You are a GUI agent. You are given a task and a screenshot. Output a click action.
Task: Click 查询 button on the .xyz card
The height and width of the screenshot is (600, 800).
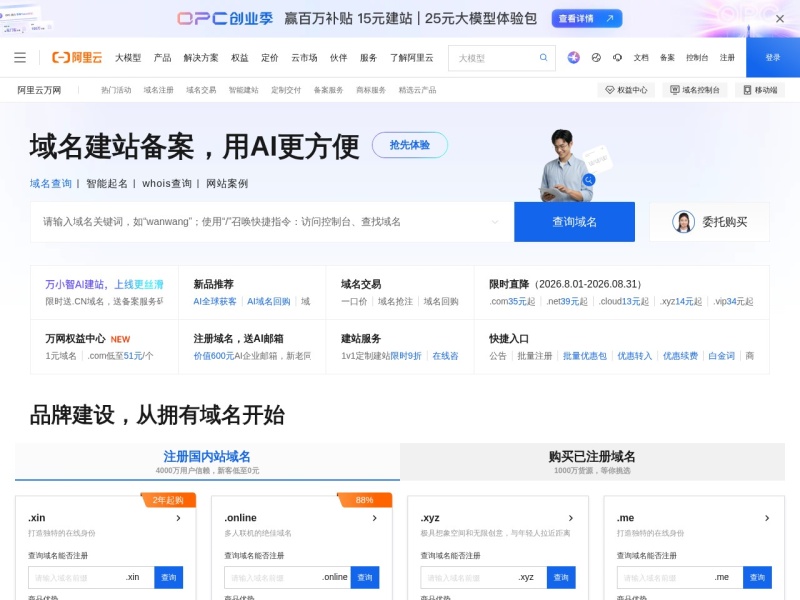(561, 578)
